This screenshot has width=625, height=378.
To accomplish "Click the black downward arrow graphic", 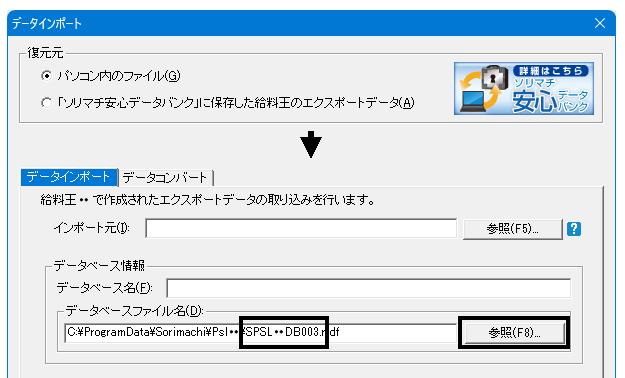I will click(311, 144).
